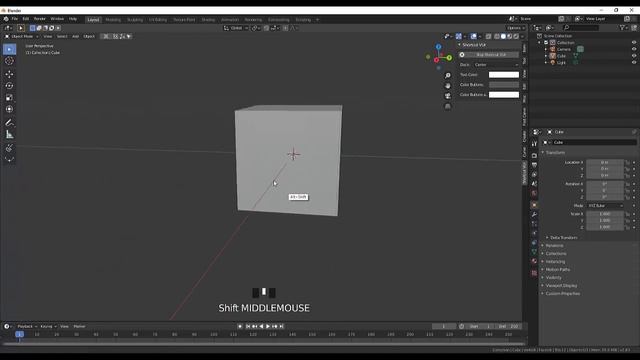This screenshot has height=360, width=640.
Task: Select the Measure tool
Action: [9, 134]
